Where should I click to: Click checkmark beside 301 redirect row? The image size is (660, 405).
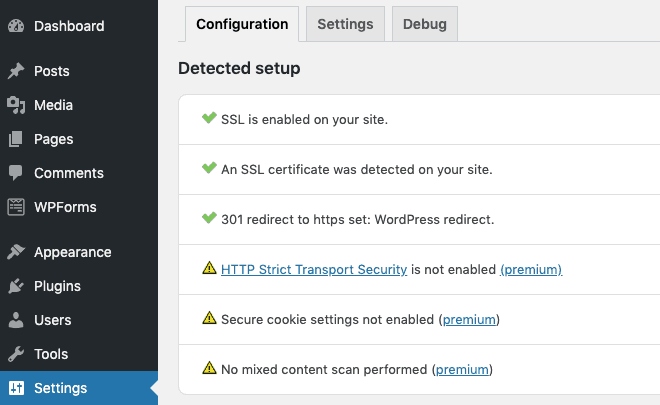(209, 218)
